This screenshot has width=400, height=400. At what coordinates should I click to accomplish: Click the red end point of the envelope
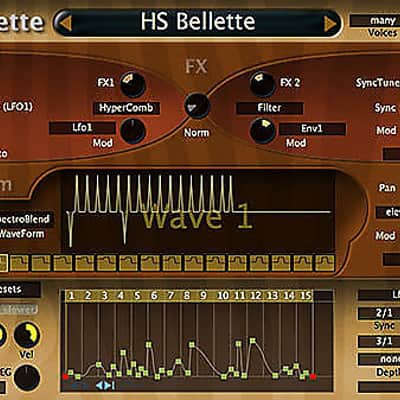313,376
